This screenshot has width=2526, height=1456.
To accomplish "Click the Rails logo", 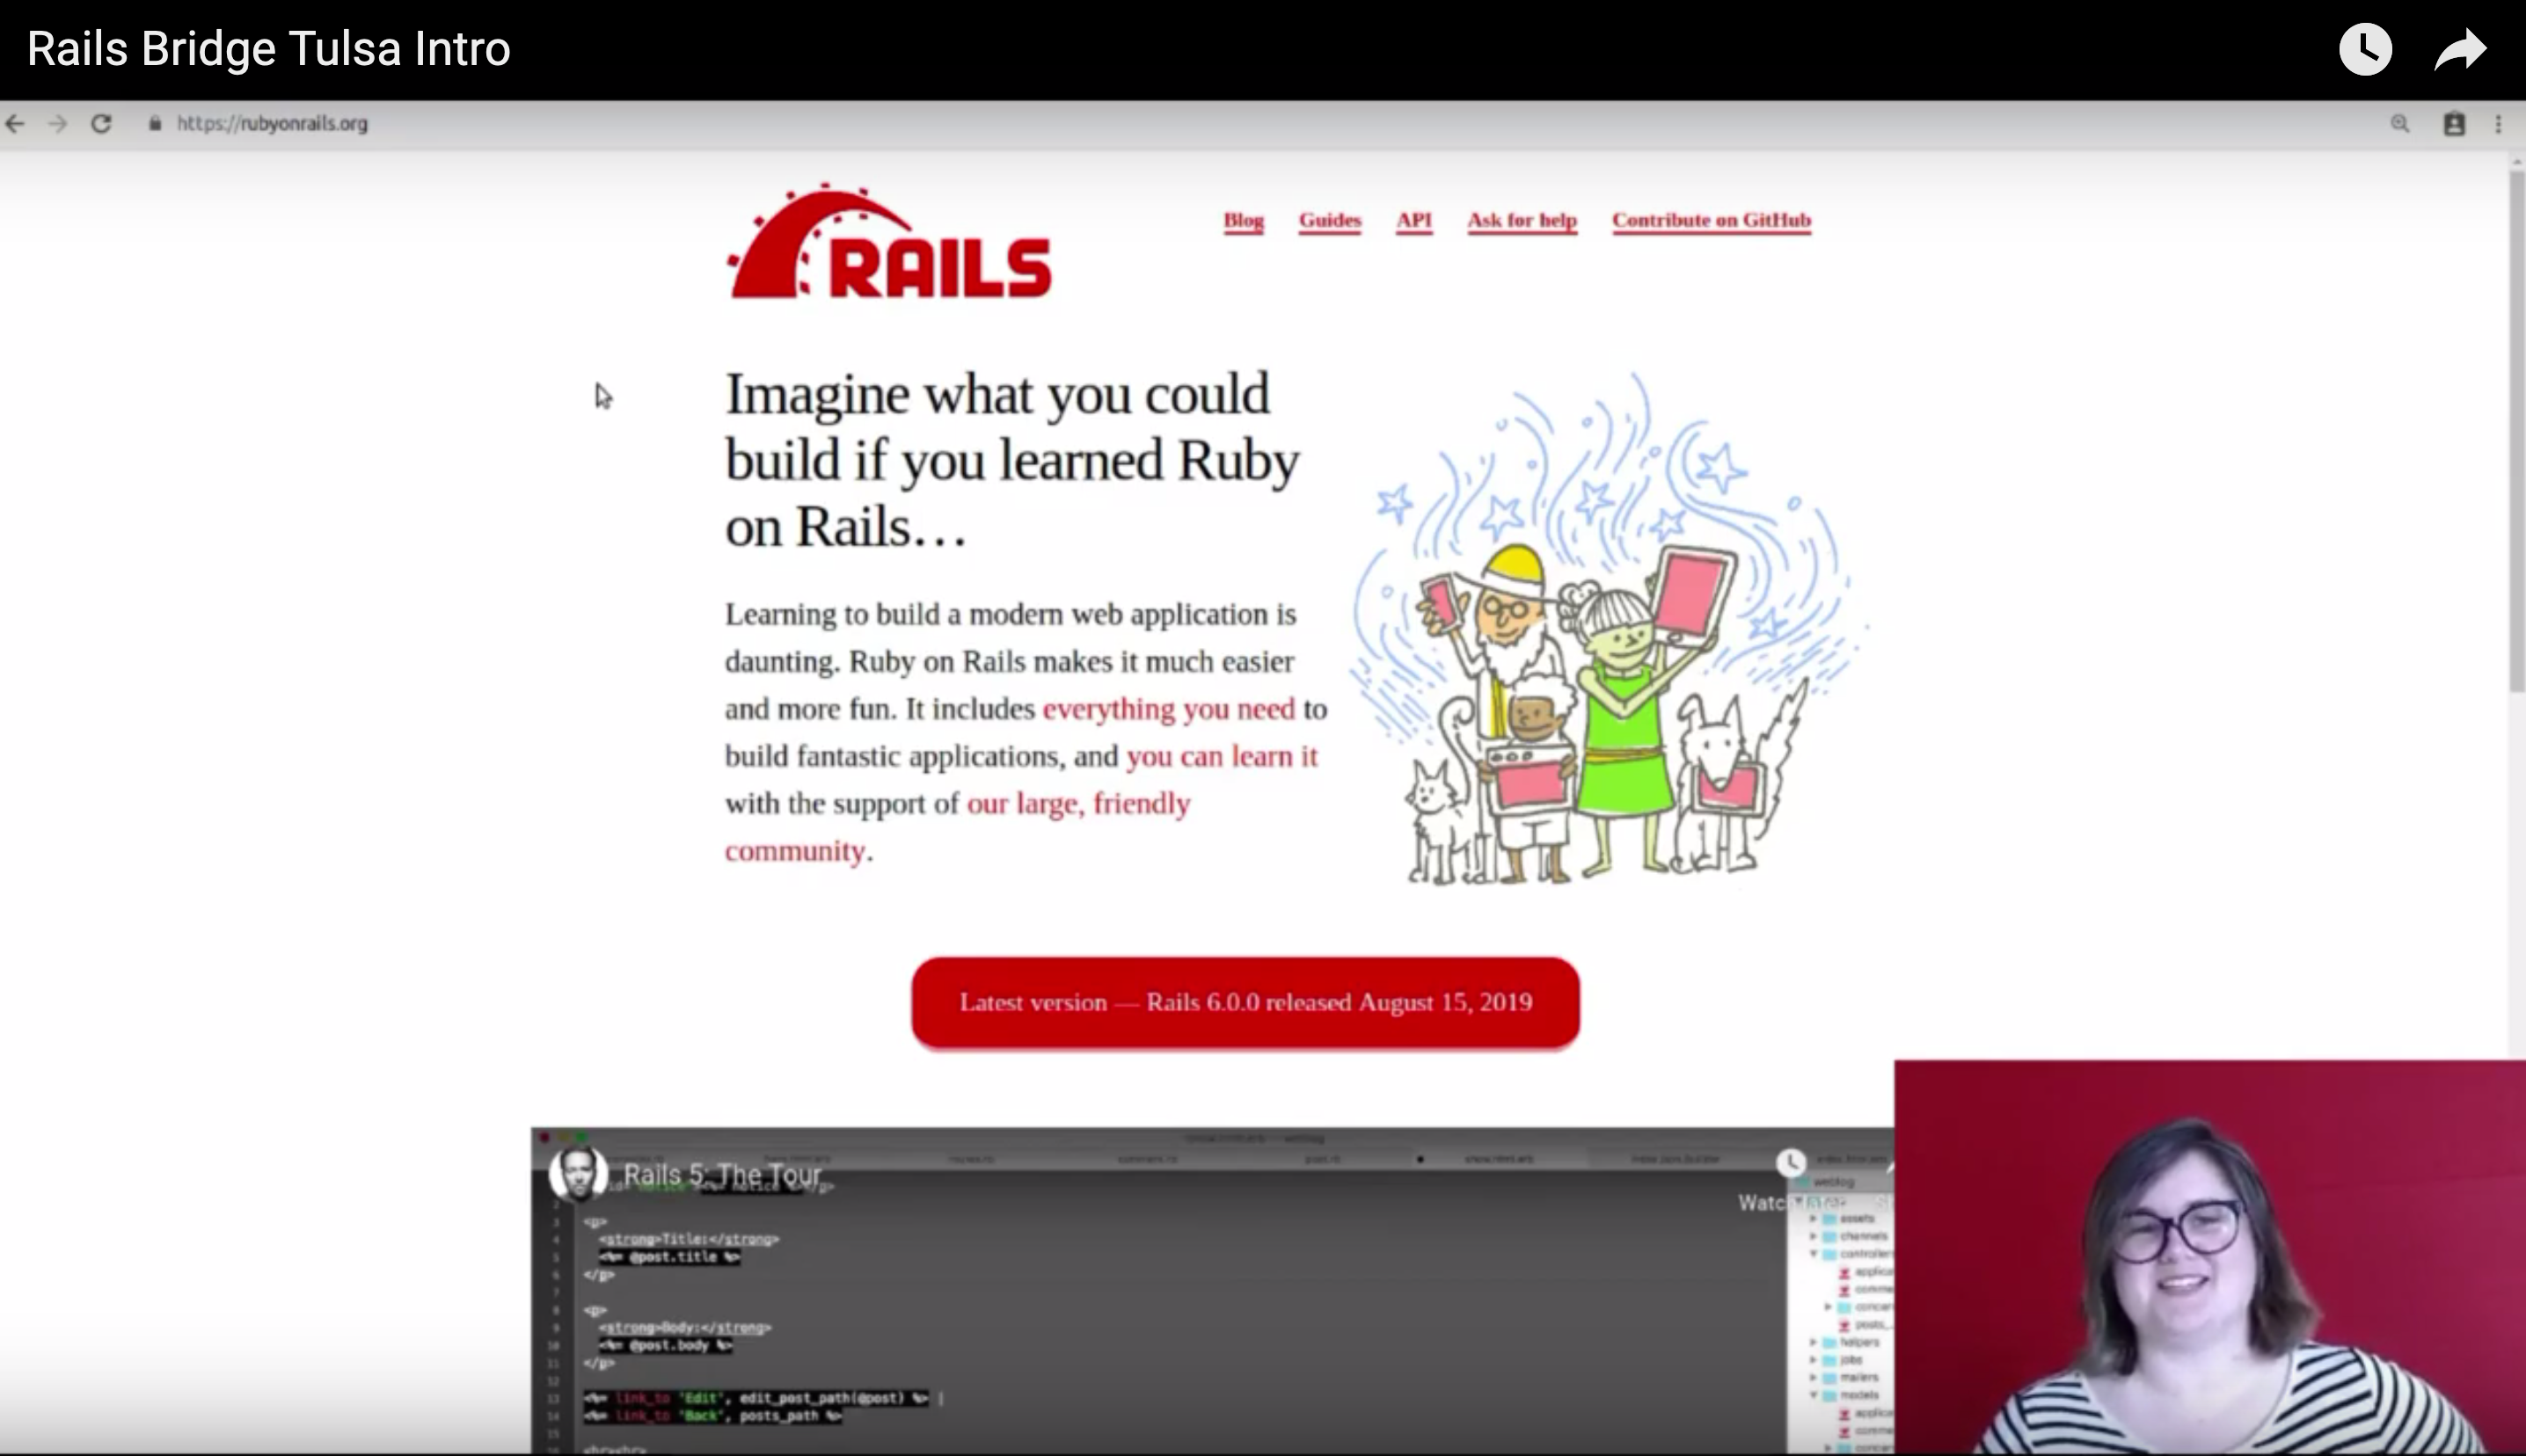I will click(x=889, y=241).
